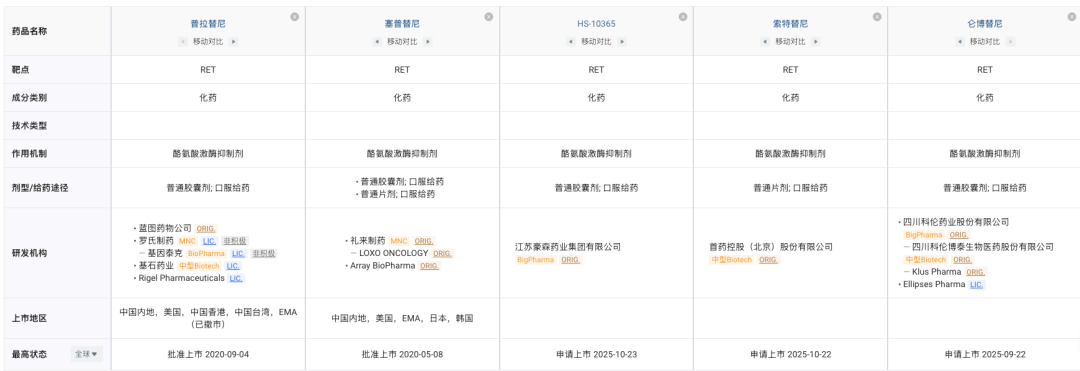This screenshot has height=371, width=1080.
Task: Click the right move arrow under 仑博替尼
Action: tap(1010, 41)
